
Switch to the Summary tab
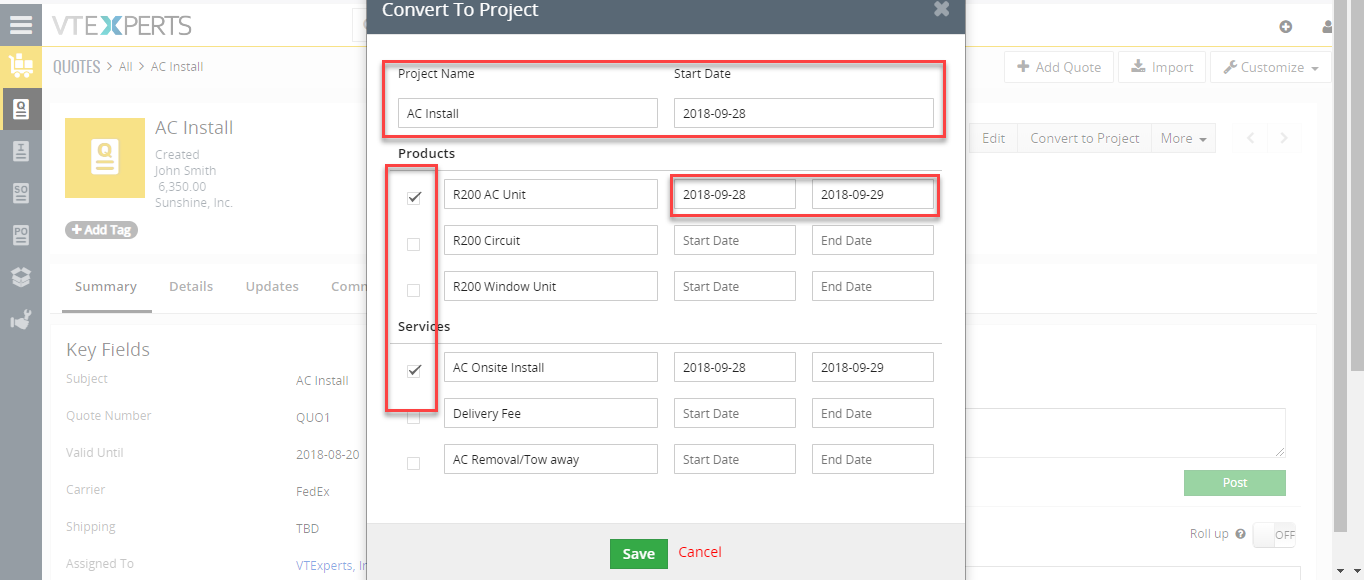coord(105,286)
